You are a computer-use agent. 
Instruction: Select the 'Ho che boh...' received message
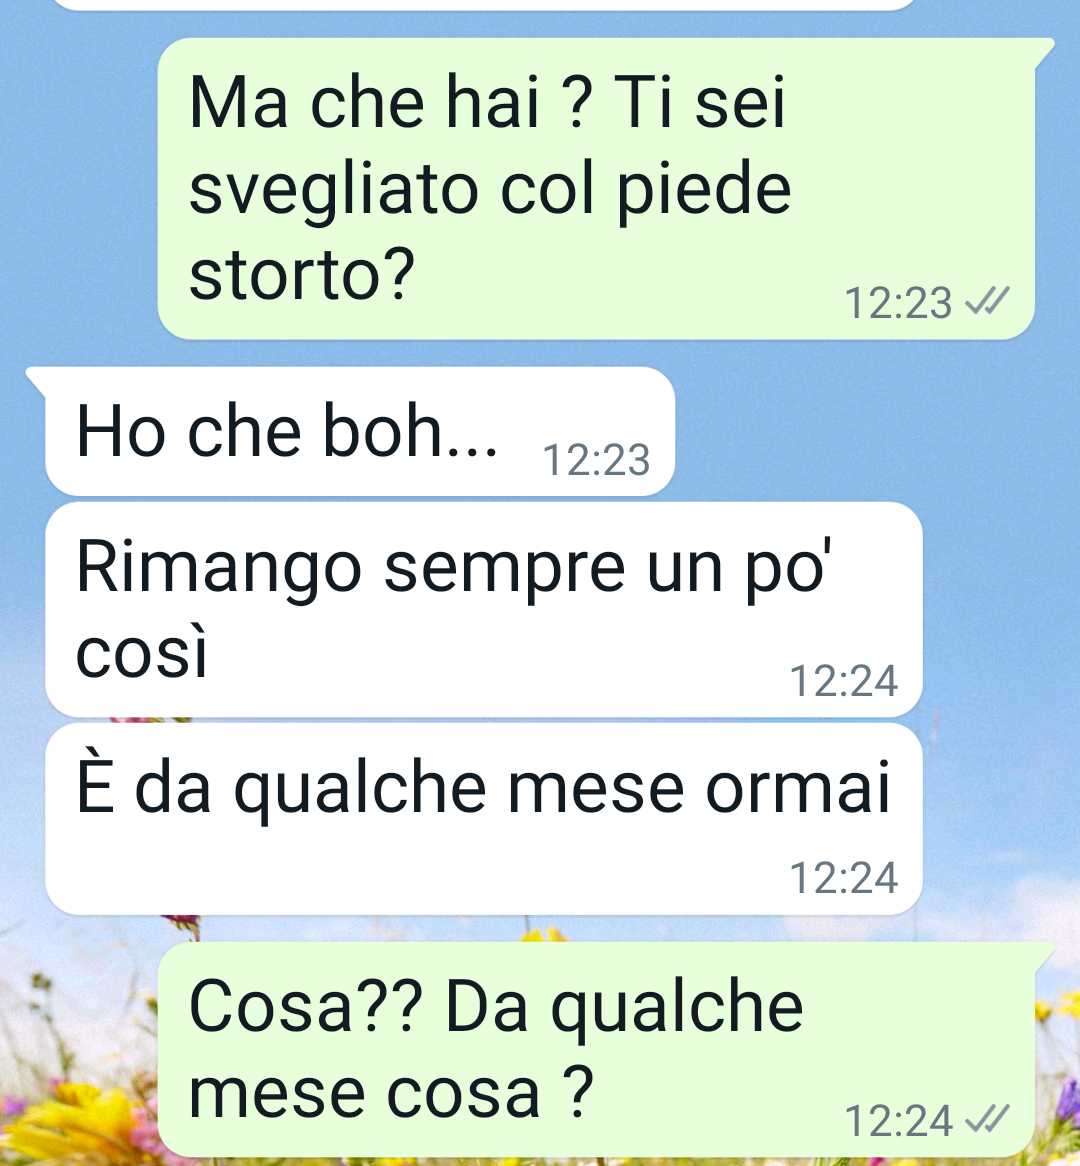360,431
